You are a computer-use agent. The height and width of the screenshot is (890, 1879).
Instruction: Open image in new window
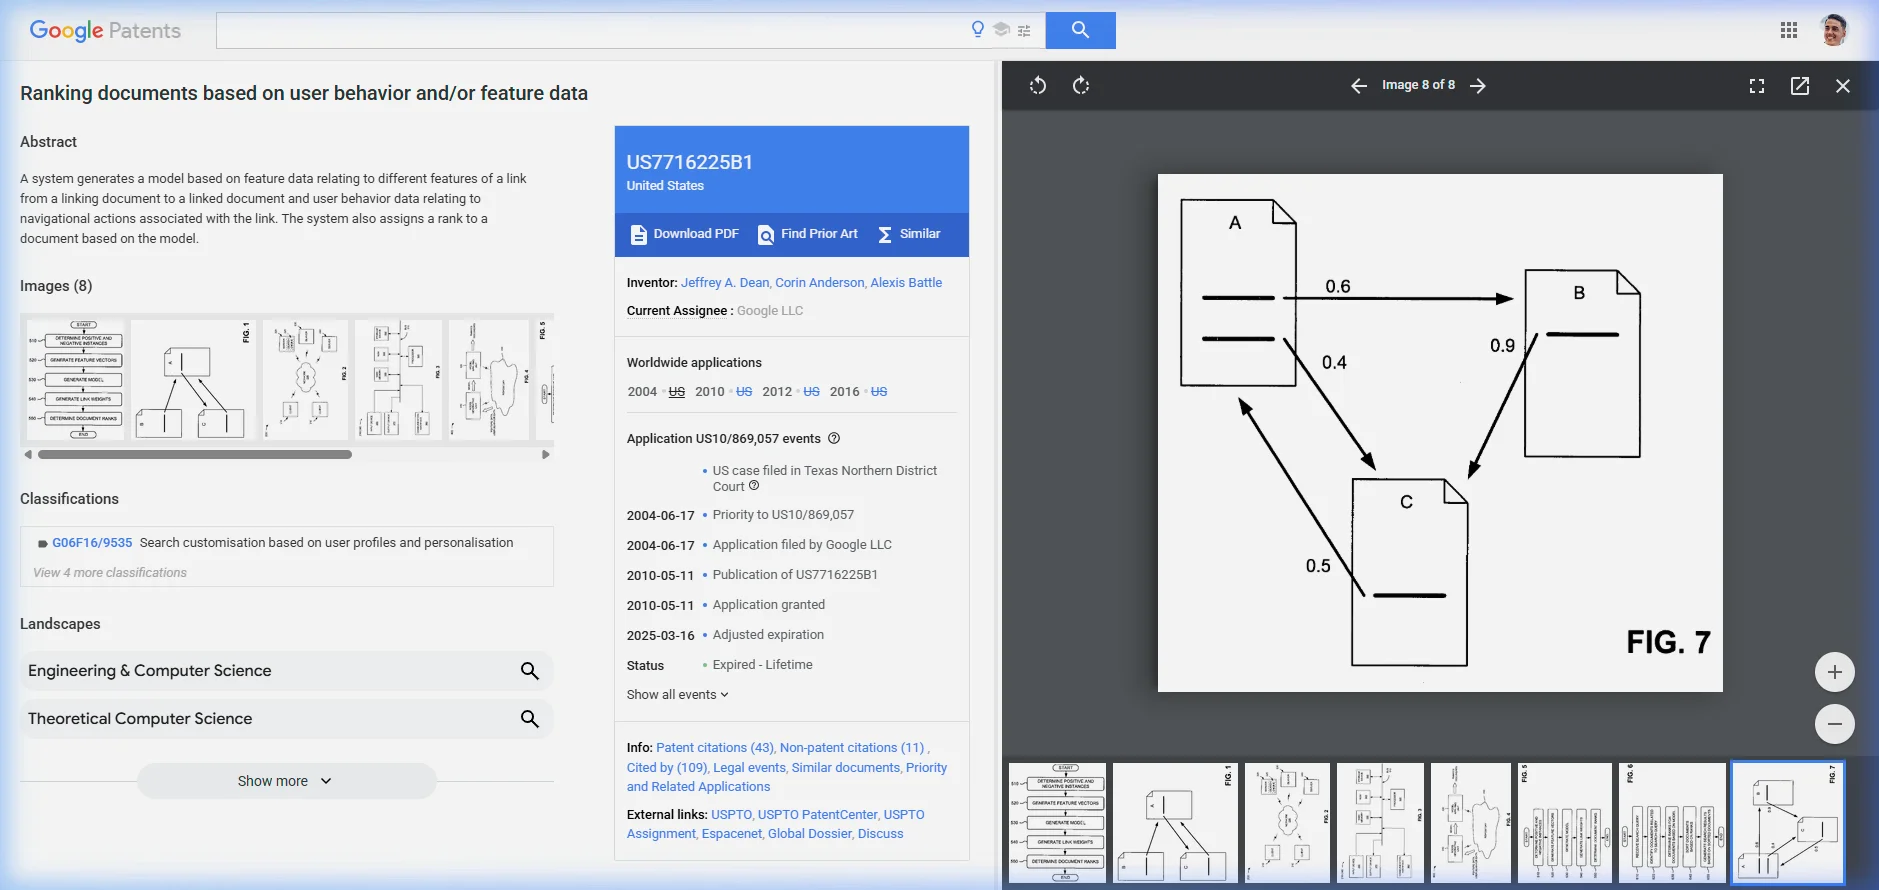coord(1800,86)
